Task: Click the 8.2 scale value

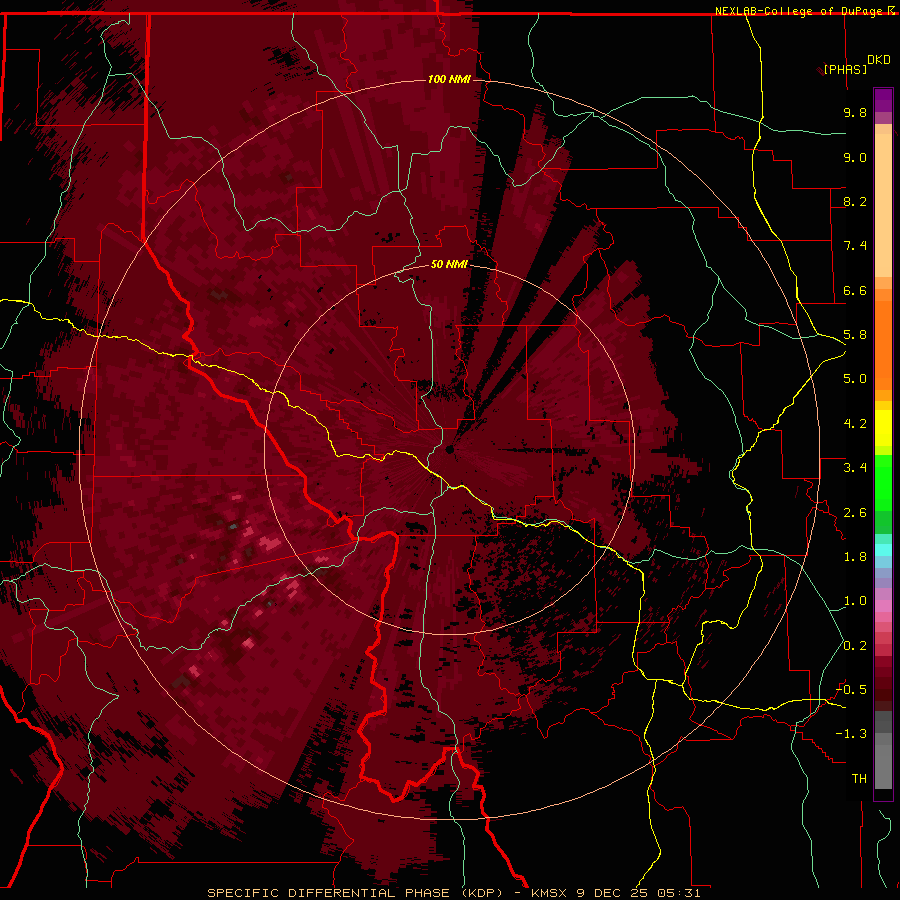Action: [855, 201]
